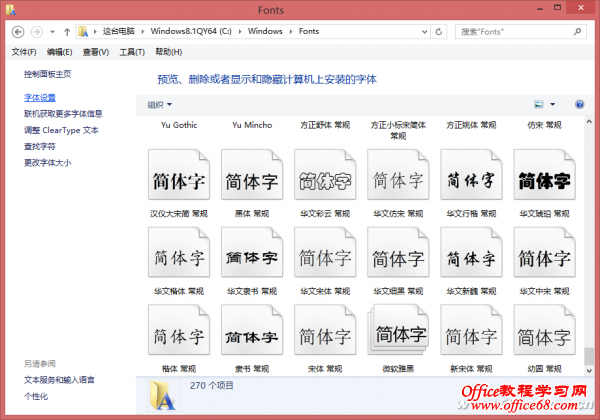Click the scroll up arrow
The width and height of the screenshot is (600, 420).
click(589, 122)
